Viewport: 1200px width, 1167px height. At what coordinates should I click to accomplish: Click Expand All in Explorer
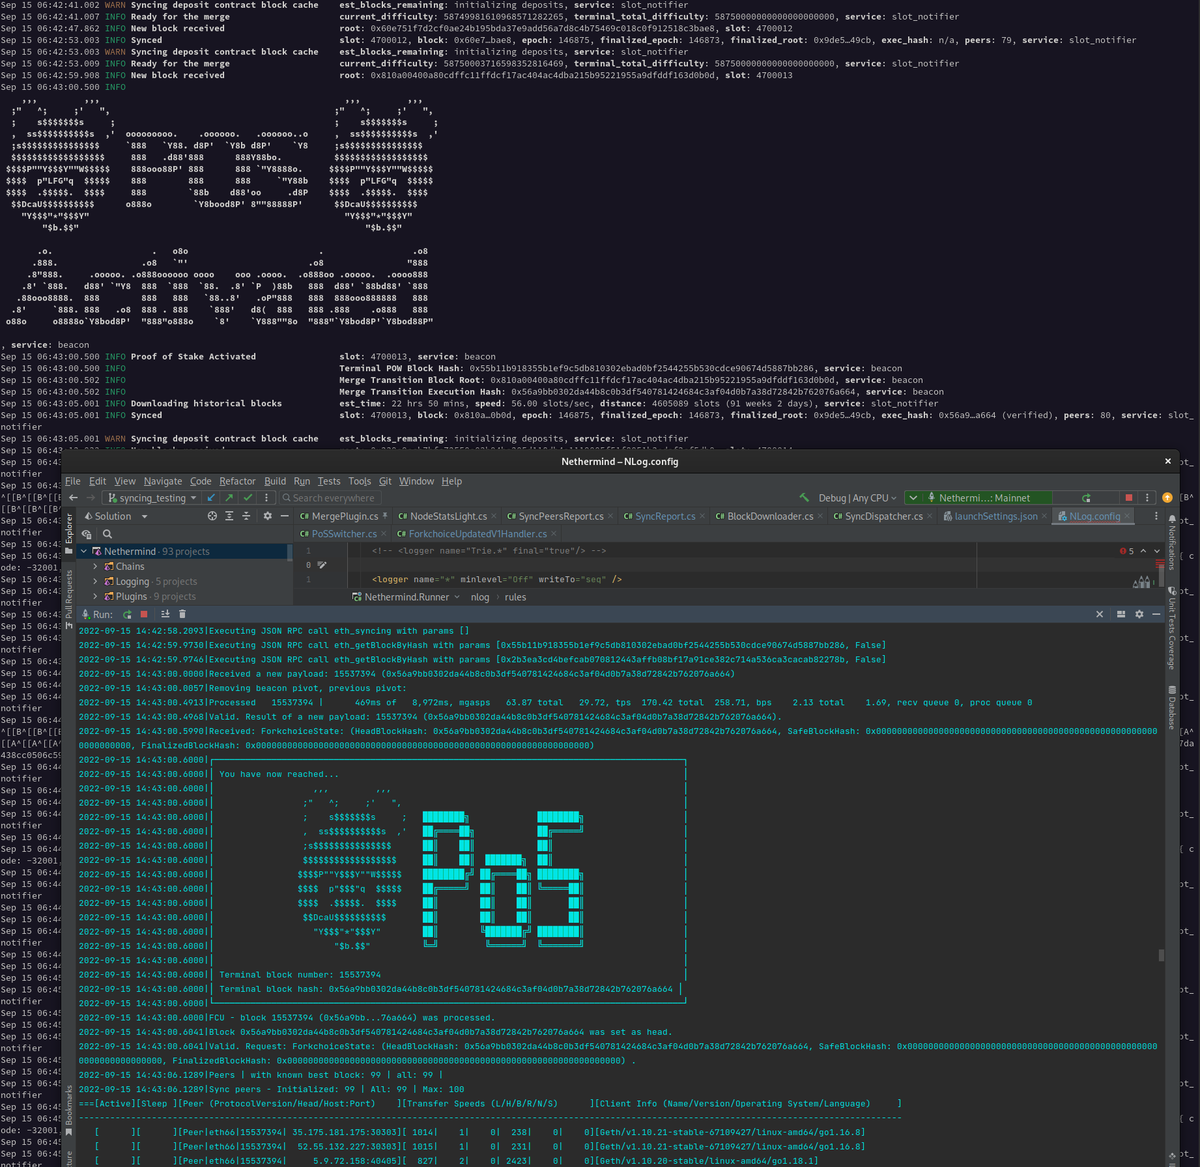230,517
